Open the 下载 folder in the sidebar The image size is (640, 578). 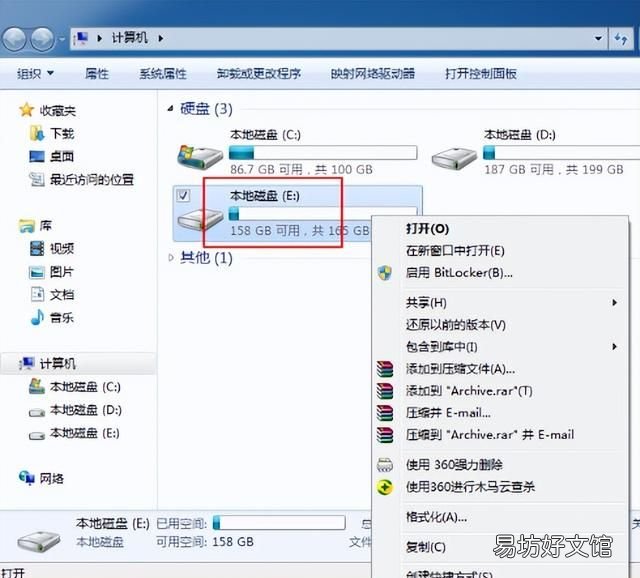[x=52, y=133]
